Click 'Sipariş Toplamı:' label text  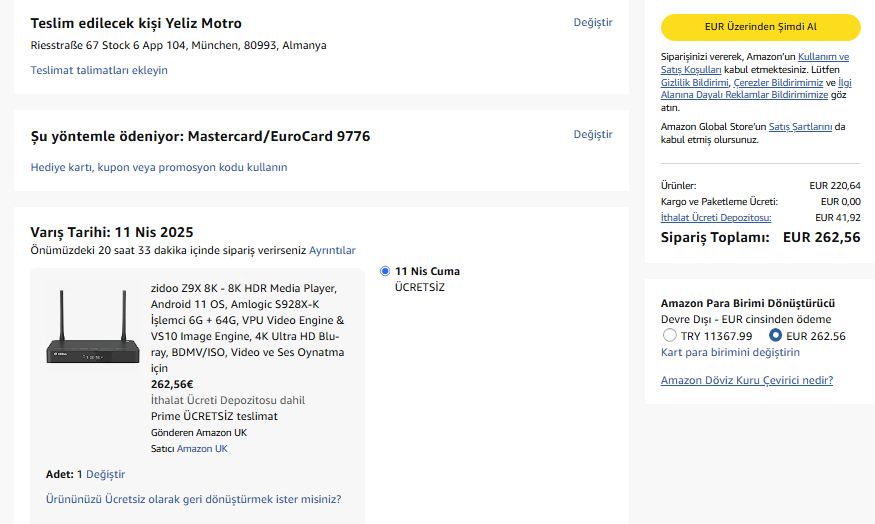coord(715,237)
